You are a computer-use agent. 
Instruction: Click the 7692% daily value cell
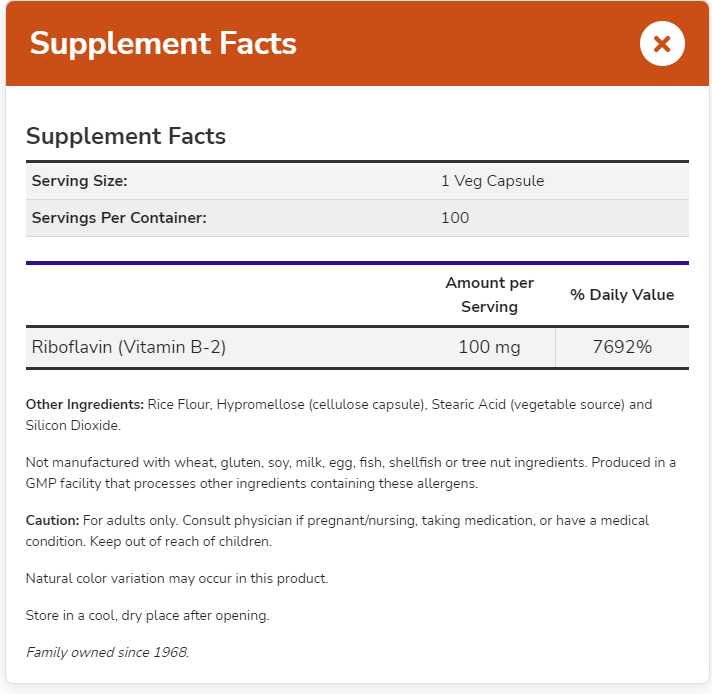622,347
